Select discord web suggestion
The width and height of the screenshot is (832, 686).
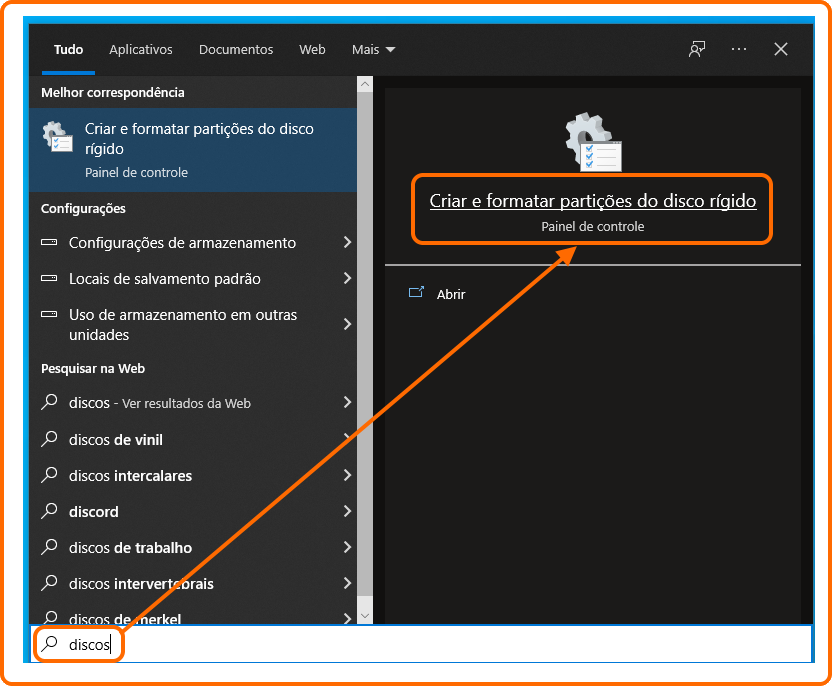click(x=193, y=511)
